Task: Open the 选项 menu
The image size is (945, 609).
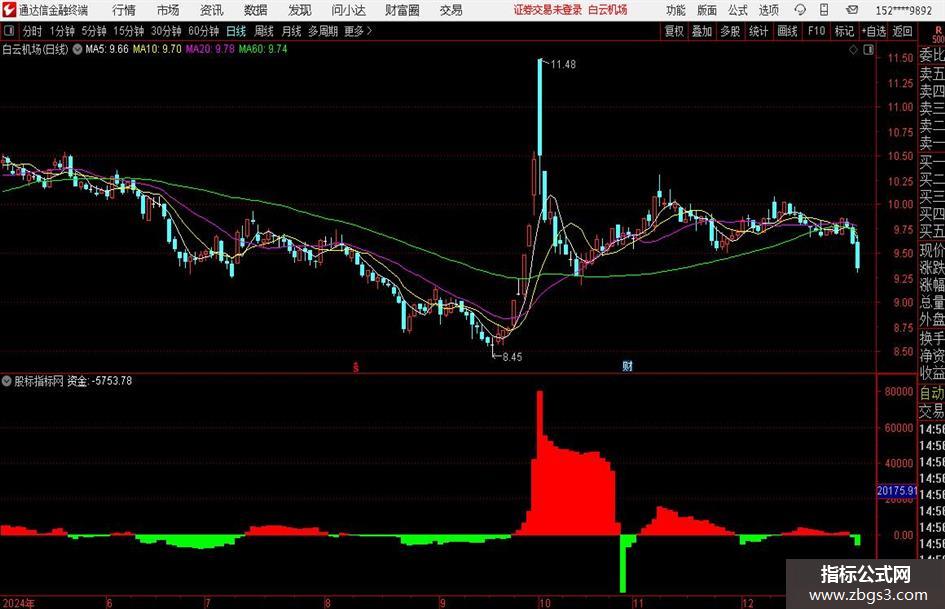Action: coord(769,10)
